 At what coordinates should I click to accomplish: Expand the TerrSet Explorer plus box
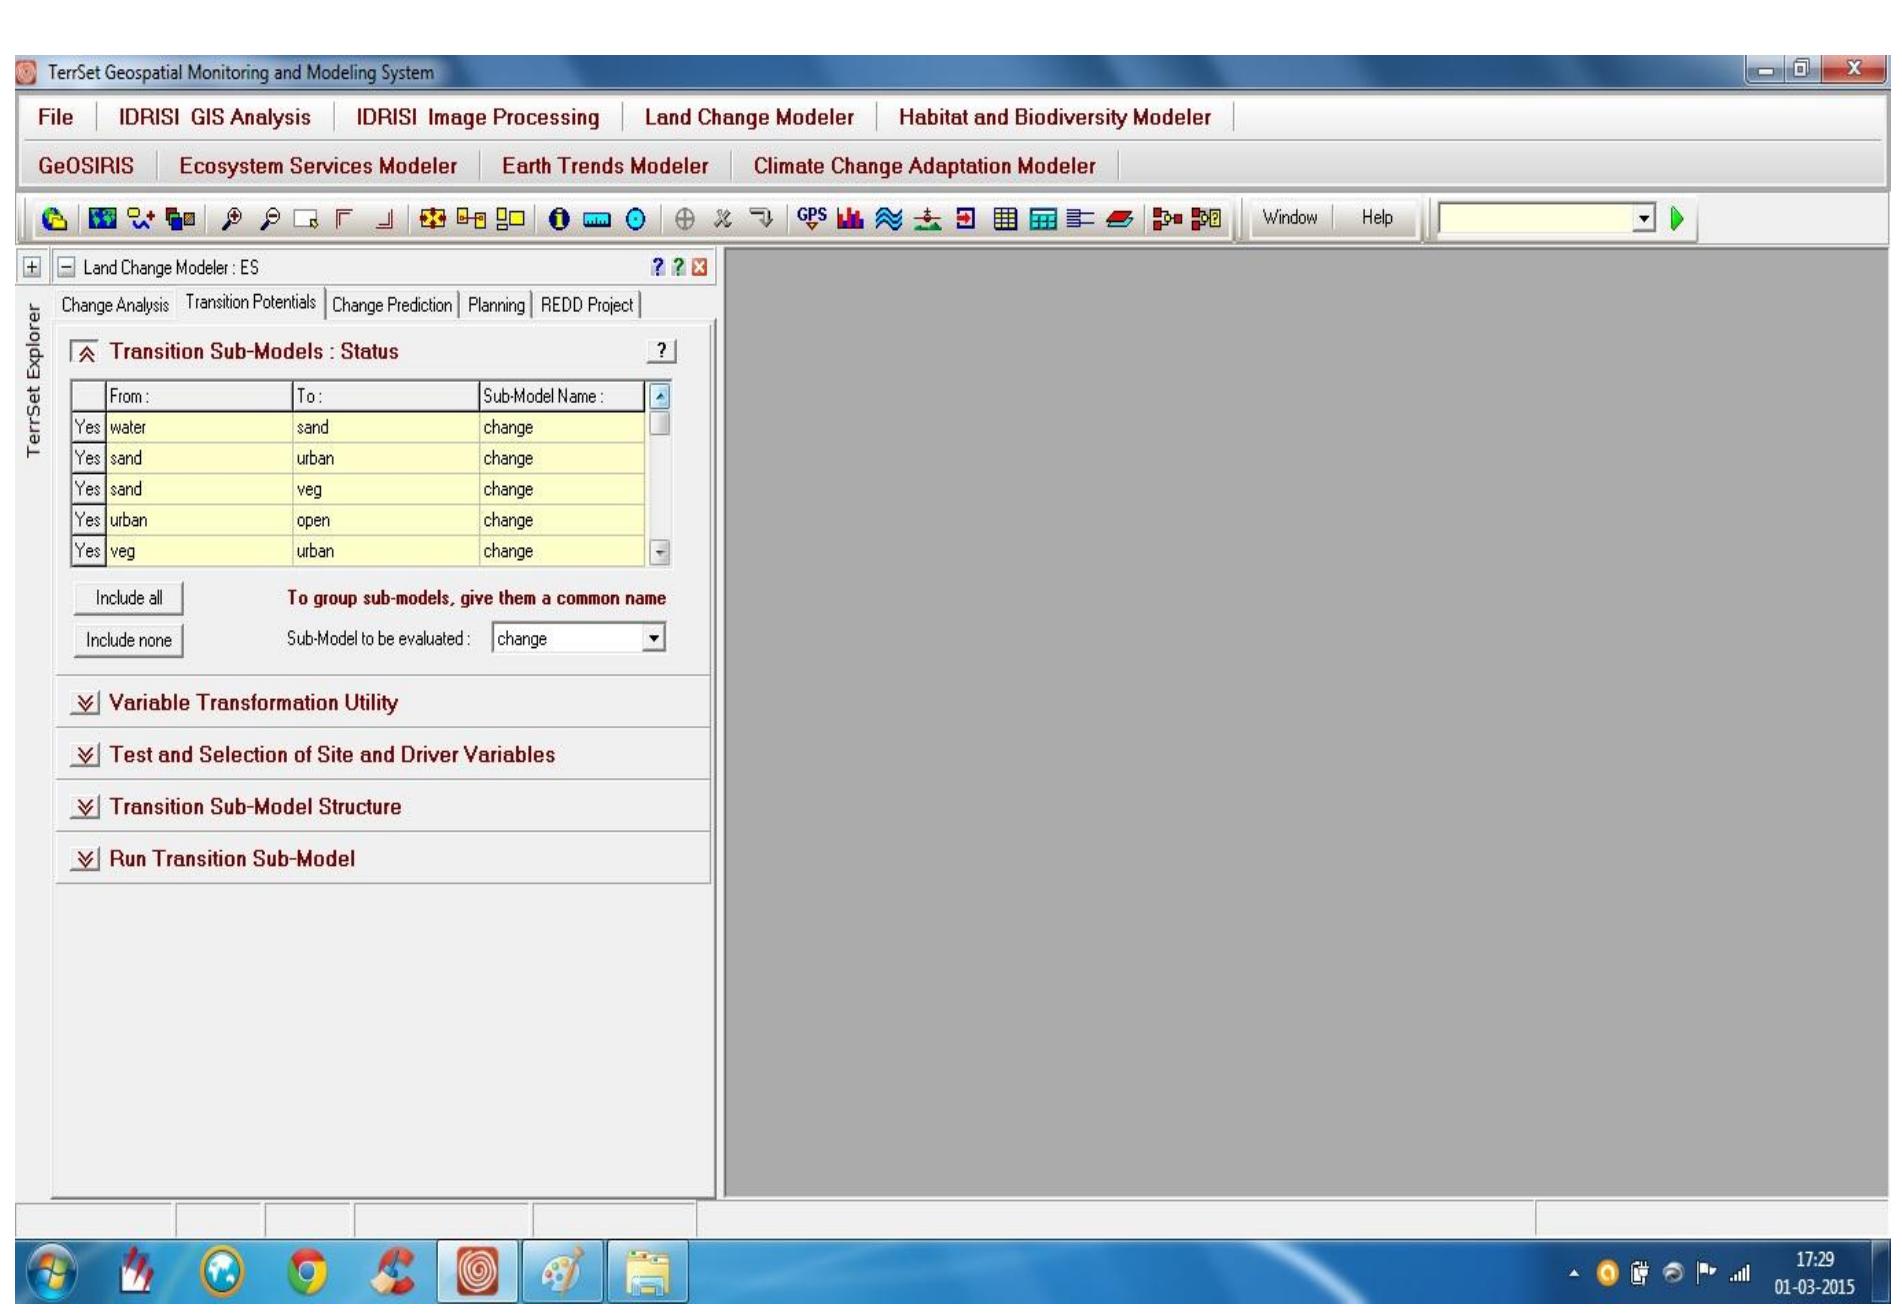tap(32, 267)
